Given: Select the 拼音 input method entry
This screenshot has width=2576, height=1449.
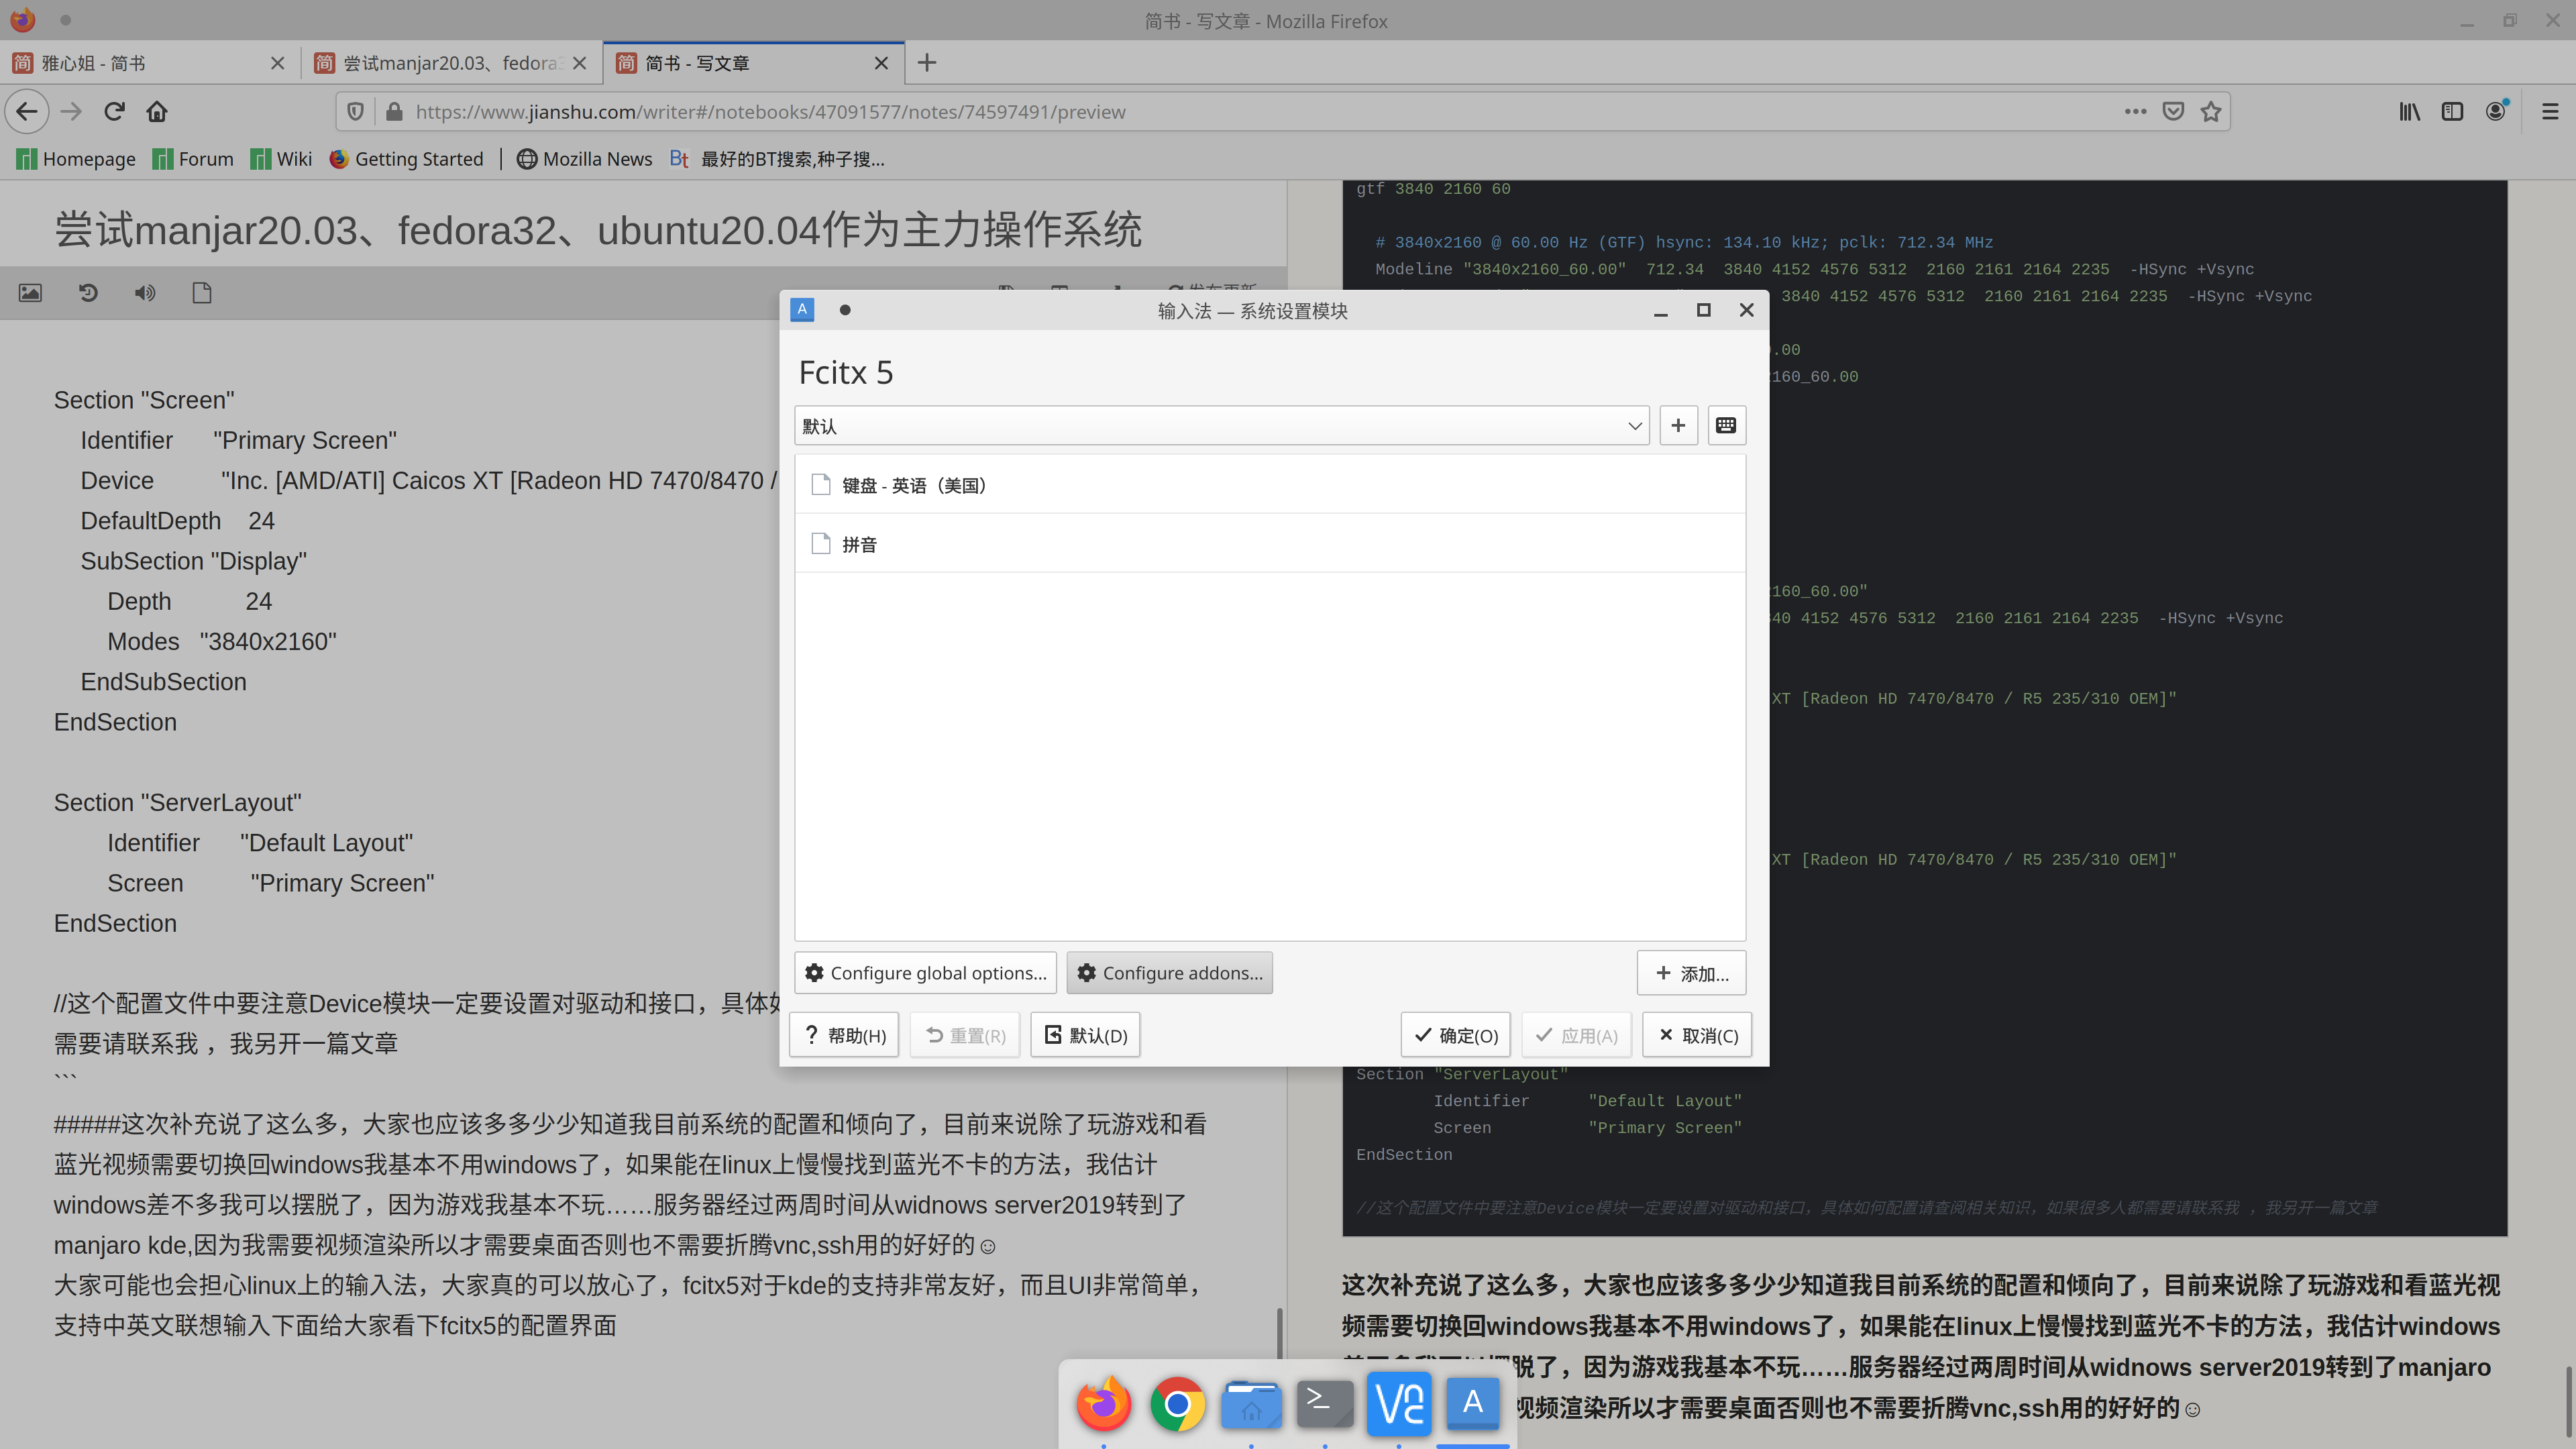Looking at the screenshot, I should pyautogui.click(x=860, y=544).
